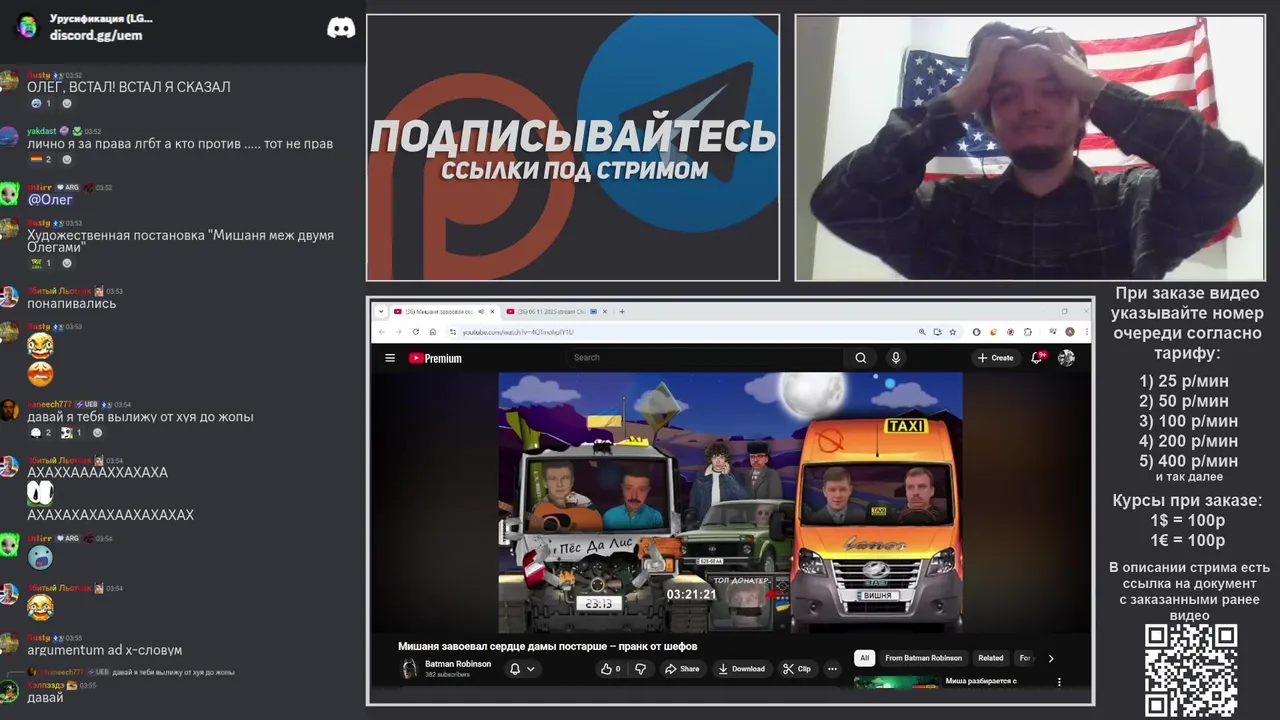The image size is (1280, 720).
Task: Click the YouTube Premium logo
Action: [x=435, y=358]
